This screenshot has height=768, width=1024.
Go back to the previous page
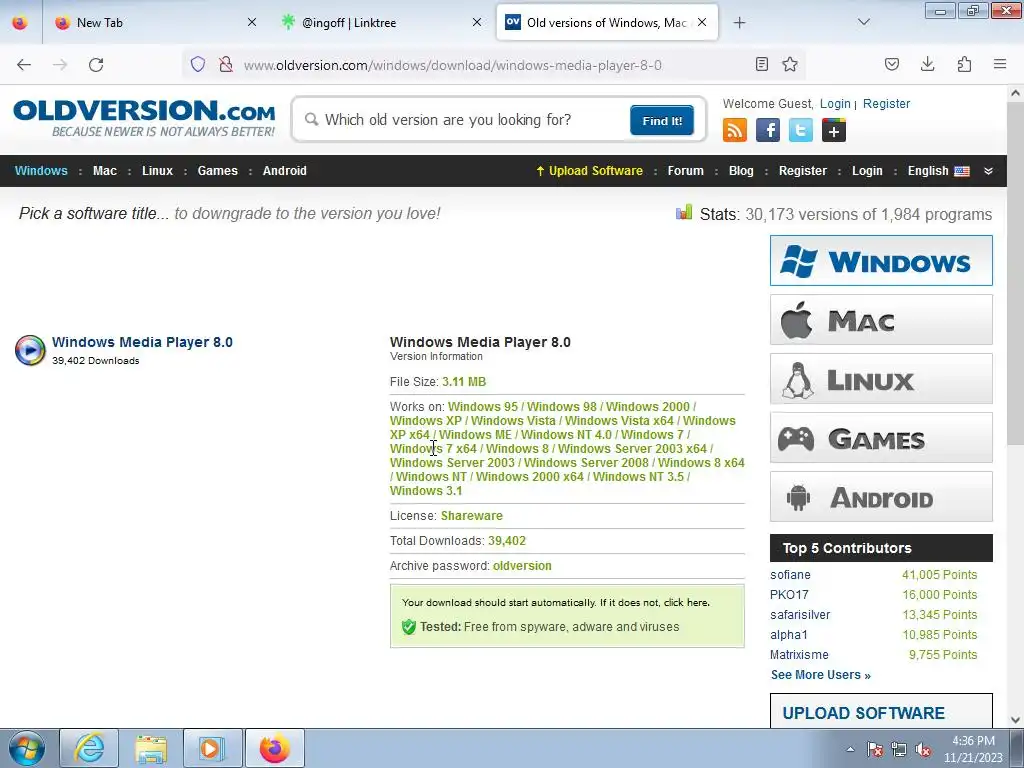pos(24,65)
